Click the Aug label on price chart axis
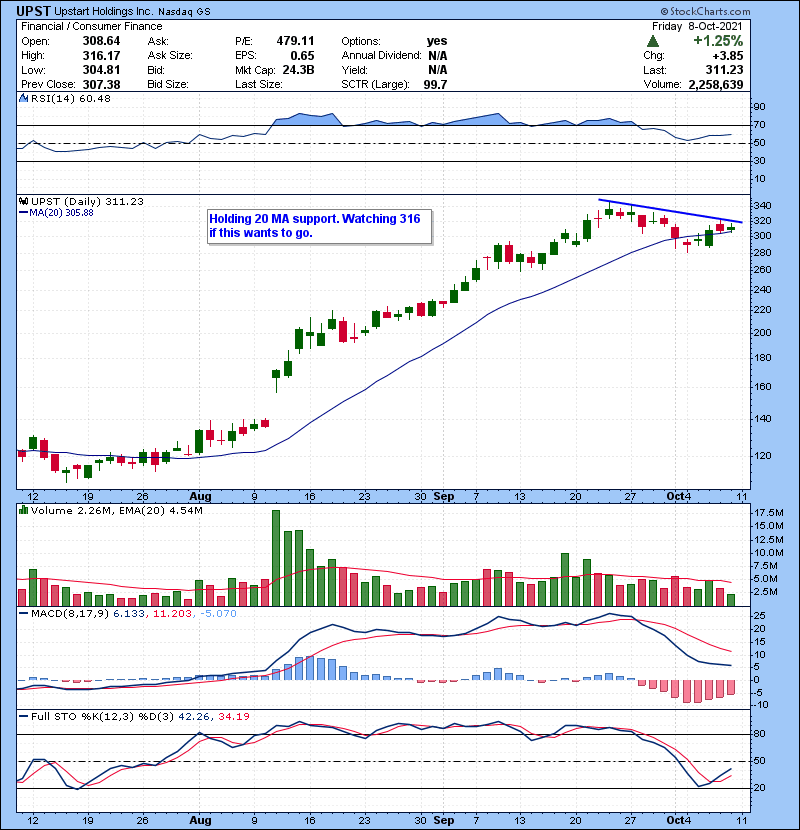This screenshot has height=830, width=800. pos(200,497)
